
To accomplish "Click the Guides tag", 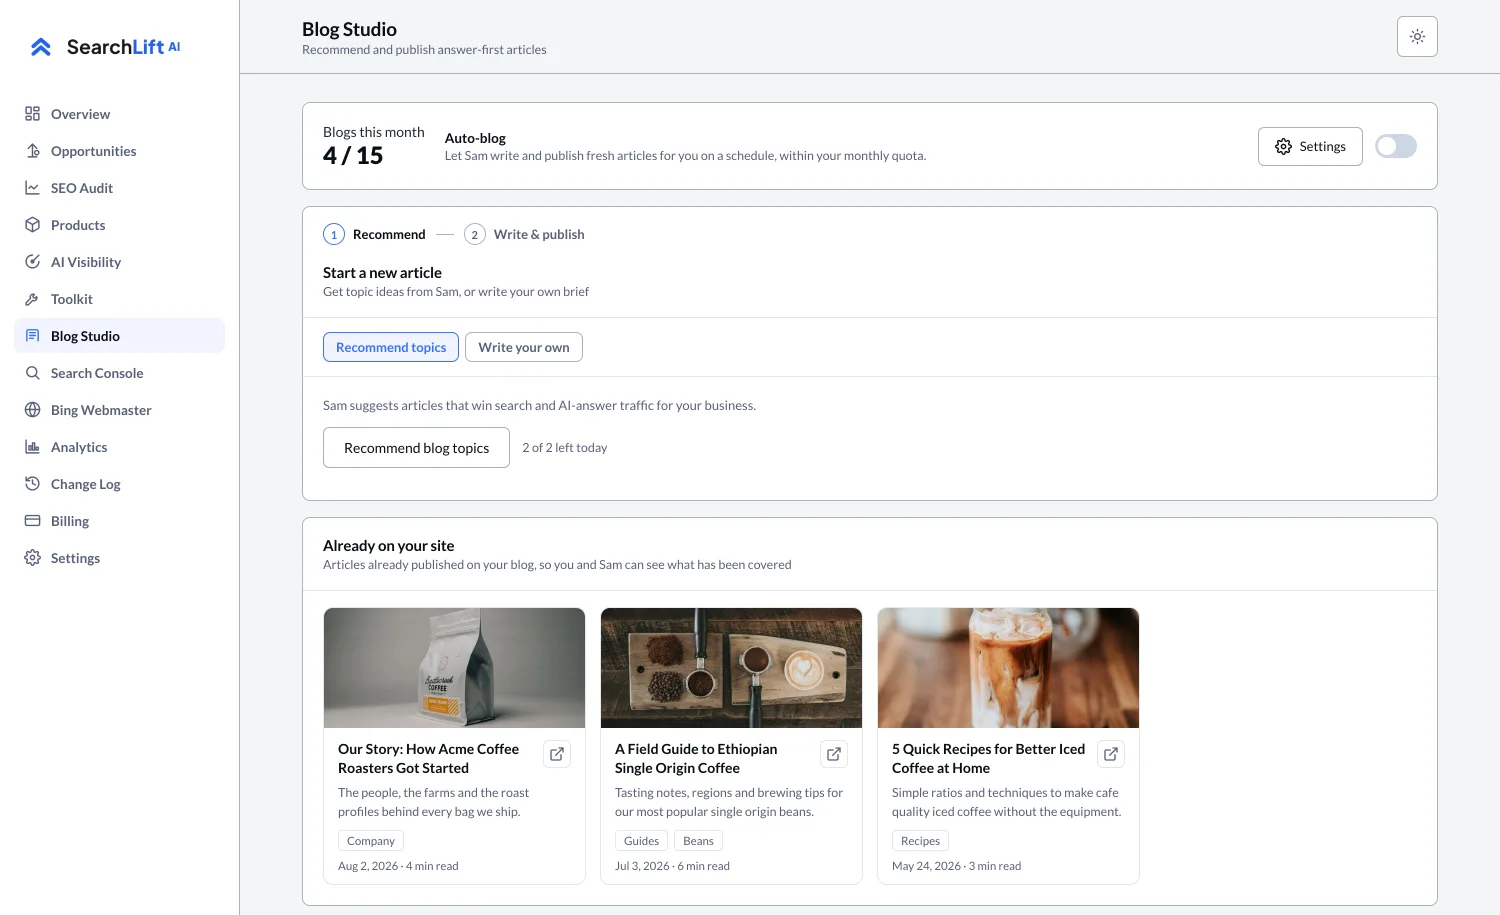I will (641, 841).
